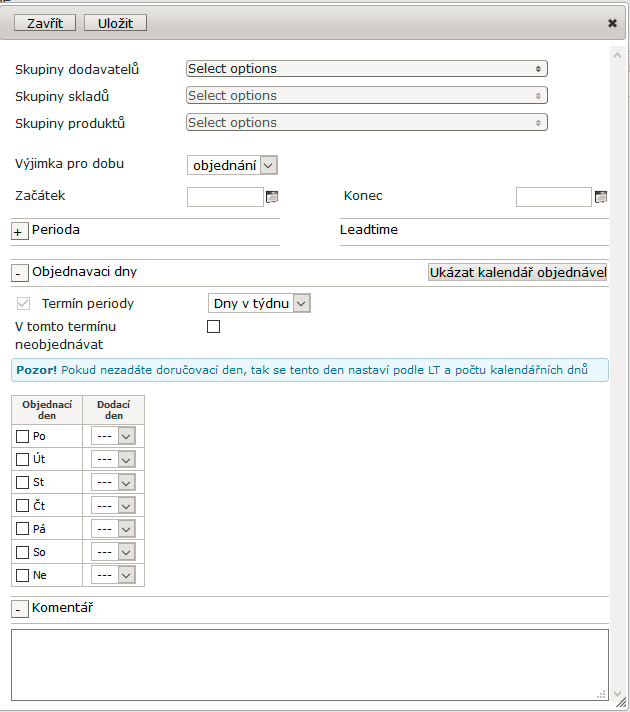Tick the Ne ordering day checkbox
The image size is (630, 712).
click(x=23, y=575)
